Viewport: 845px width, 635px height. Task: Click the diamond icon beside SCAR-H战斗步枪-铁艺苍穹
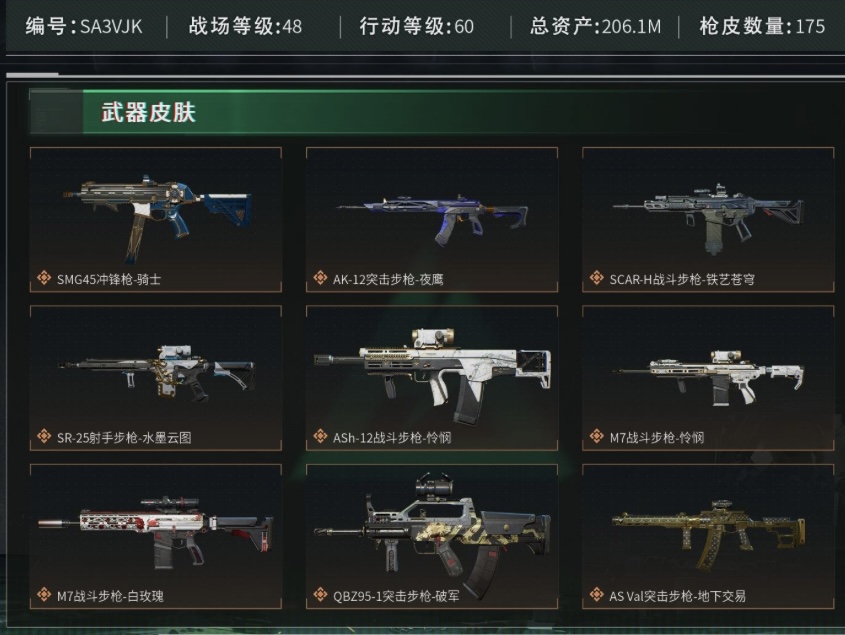[597, 278]
